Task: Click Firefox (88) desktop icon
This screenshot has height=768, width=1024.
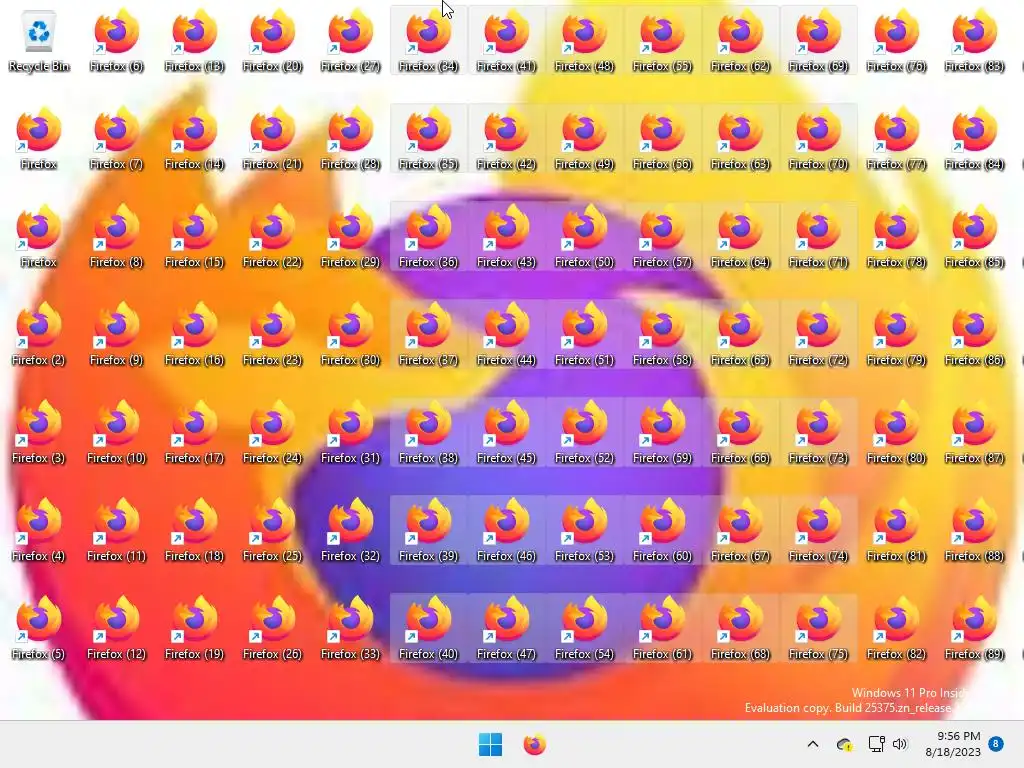Action: click(974, 530)
